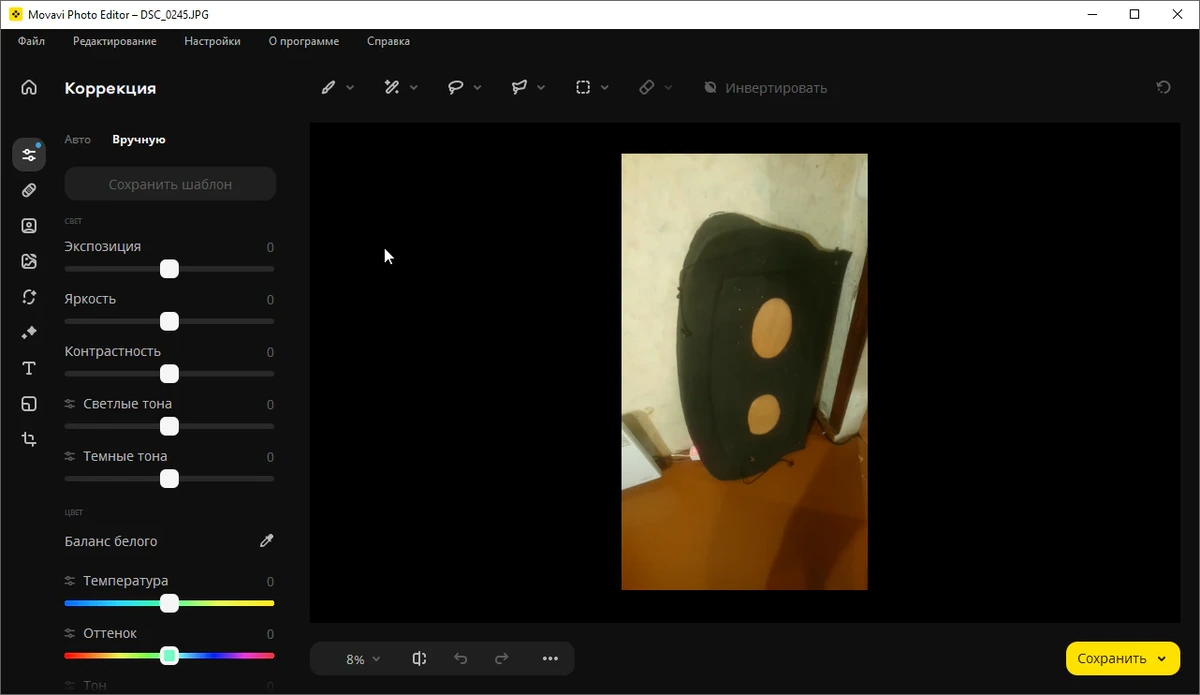This screenshot has height=695, width=1200.
Task: Open the Retouching bandage tool
Action: point(29,190)
